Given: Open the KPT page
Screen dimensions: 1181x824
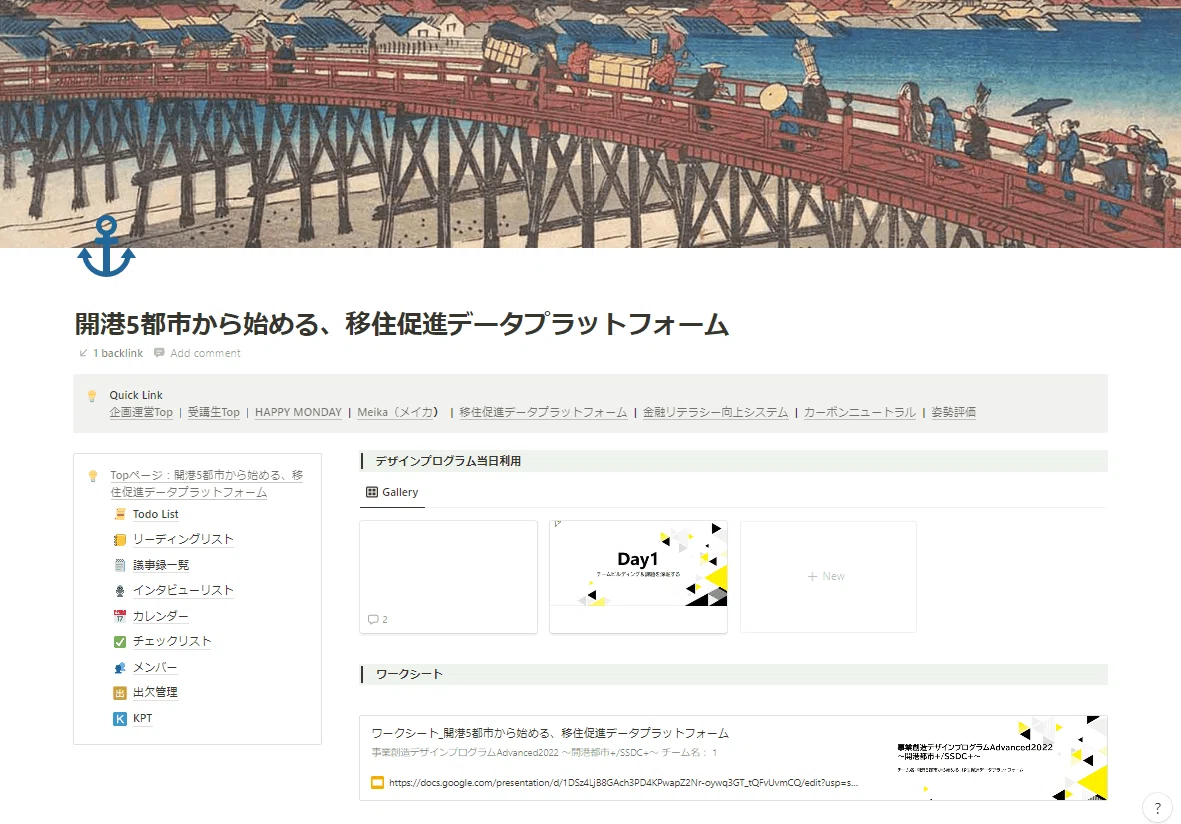Looking at the screenshot, I should coord(142,719).
